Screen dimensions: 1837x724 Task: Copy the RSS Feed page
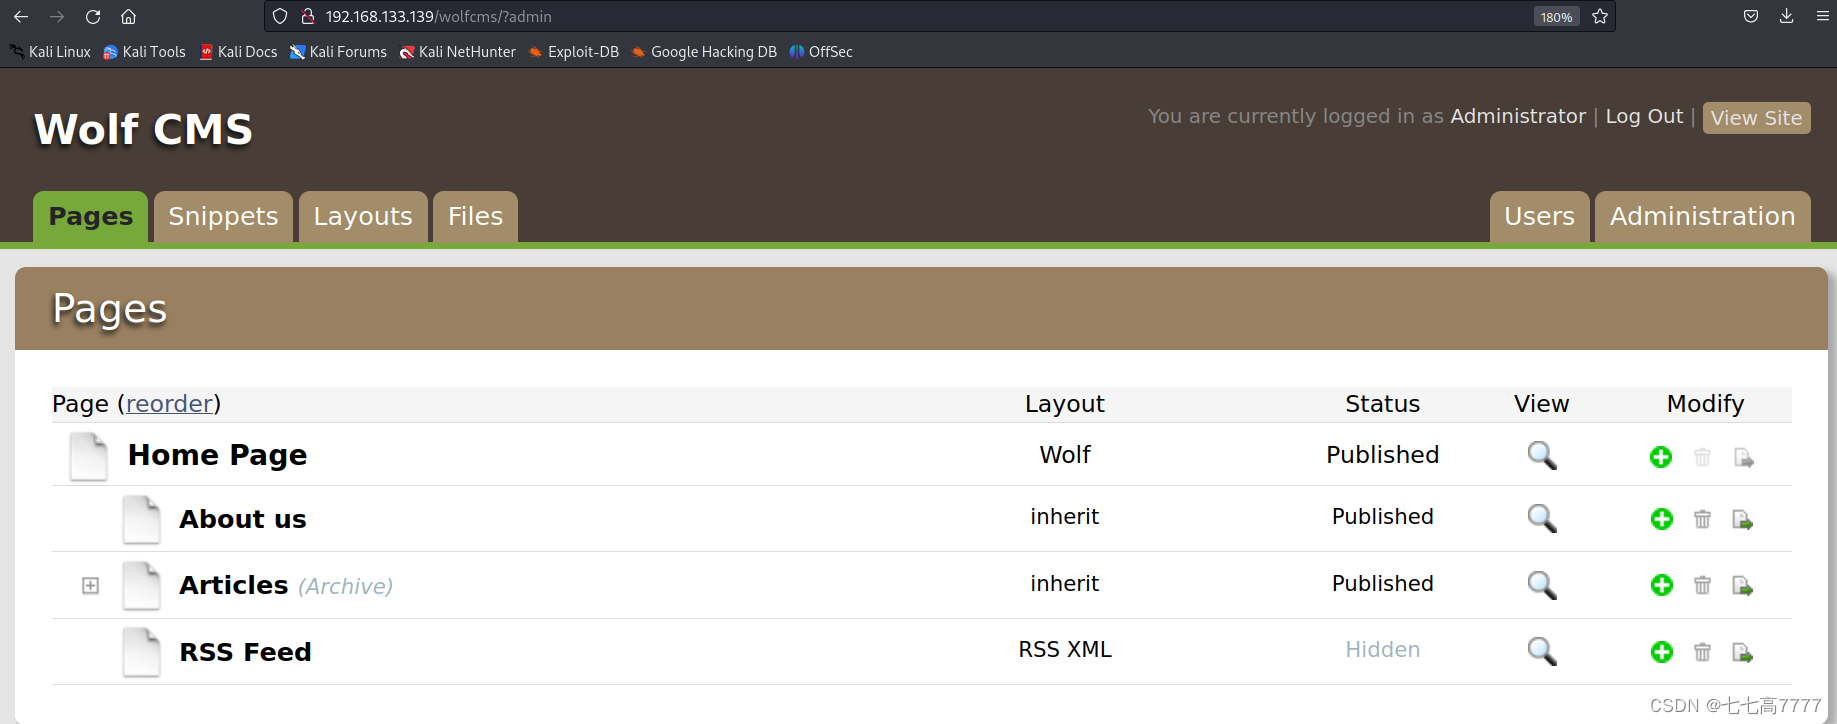point(1743,653)
